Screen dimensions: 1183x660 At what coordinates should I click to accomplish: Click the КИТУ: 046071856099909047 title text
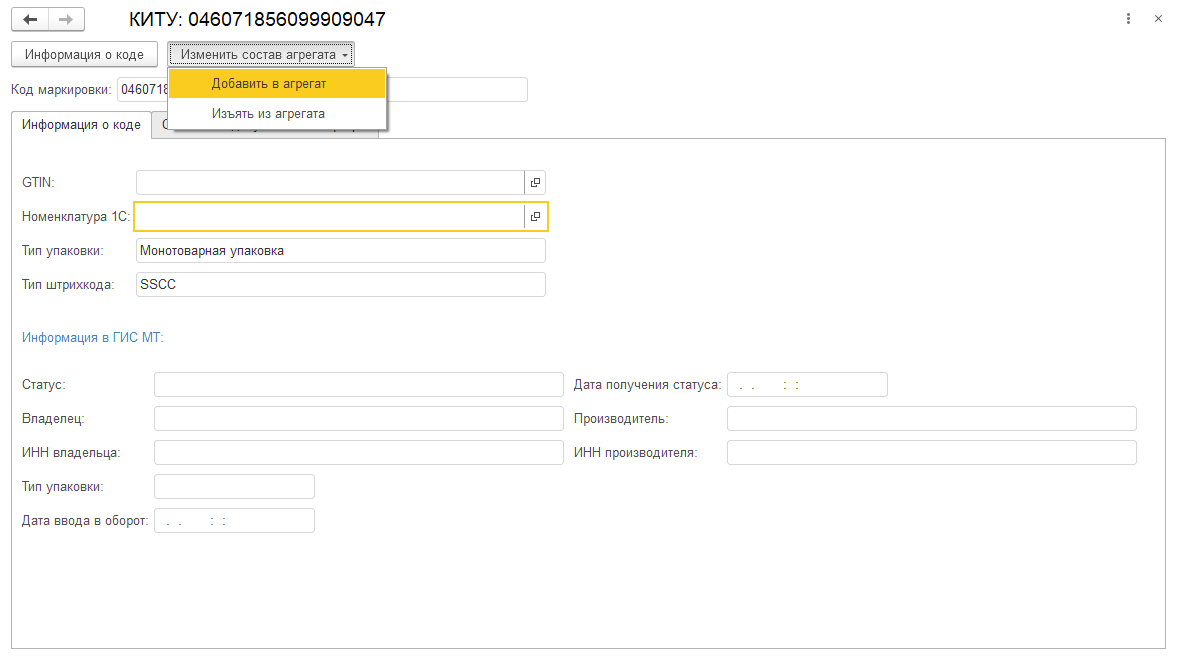tap(257, 20)
